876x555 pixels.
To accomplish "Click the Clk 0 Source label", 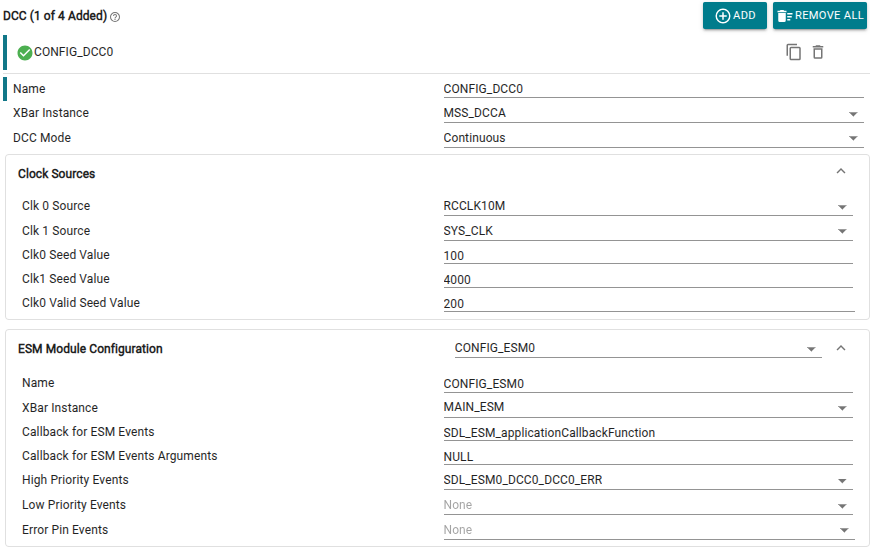I will (x=56, y=206).
